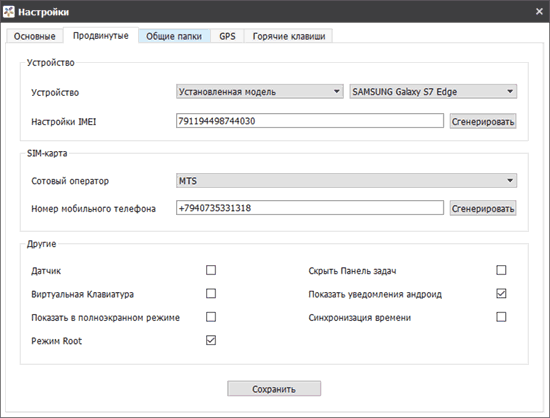Expand the MTS operator dropdown
This screenshot has height=418, width=550.
pos(346,181)
